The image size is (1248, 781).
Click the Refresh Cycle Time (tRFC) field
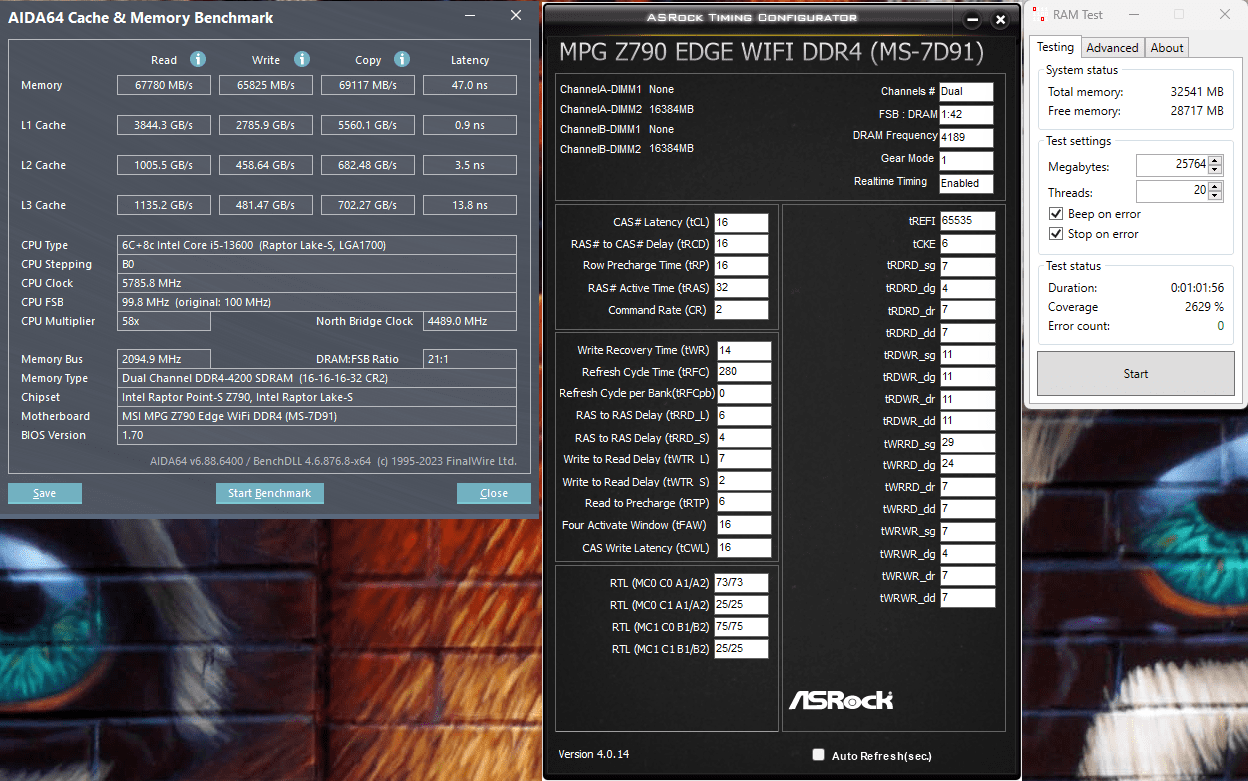[x=744, y=372]
